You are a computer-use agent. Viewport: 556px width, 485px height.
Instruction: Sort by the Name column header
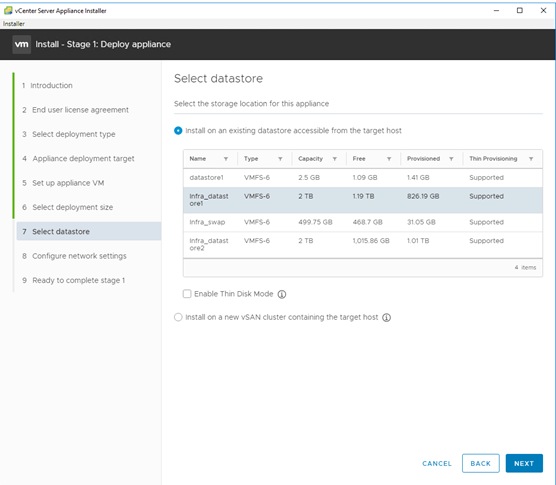coord(198,159)
